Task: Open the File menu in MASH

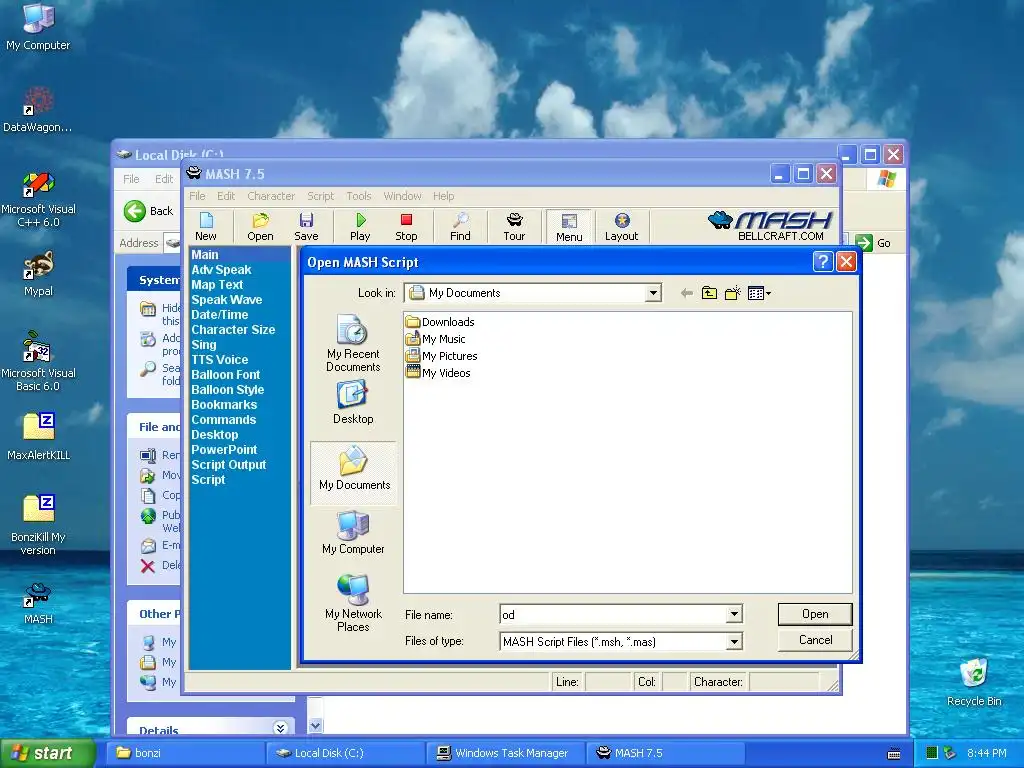Action: point(197,196)
